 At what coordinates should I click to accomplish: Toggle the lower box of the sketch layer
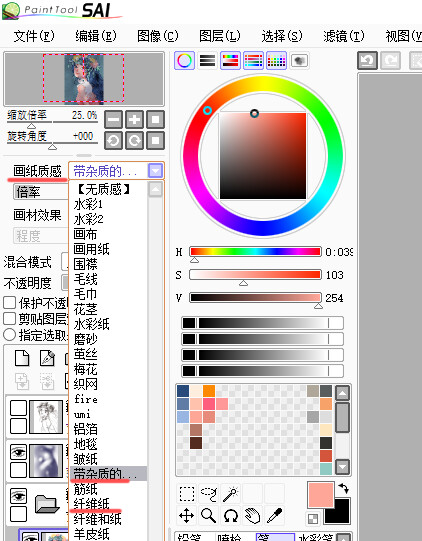(18, 426)
